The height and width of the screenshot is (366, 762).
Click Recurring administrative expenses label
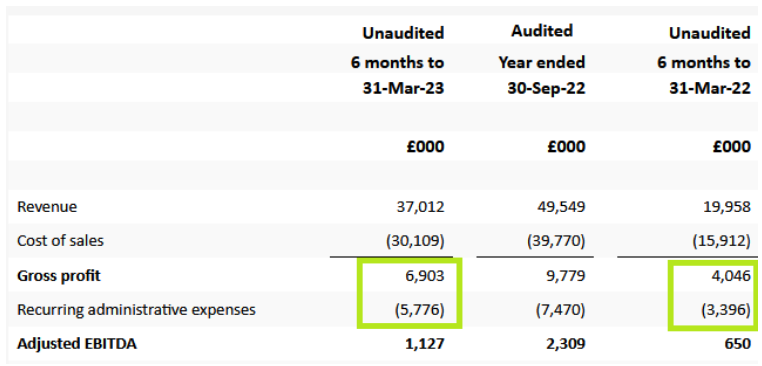[x=136, y=310]
